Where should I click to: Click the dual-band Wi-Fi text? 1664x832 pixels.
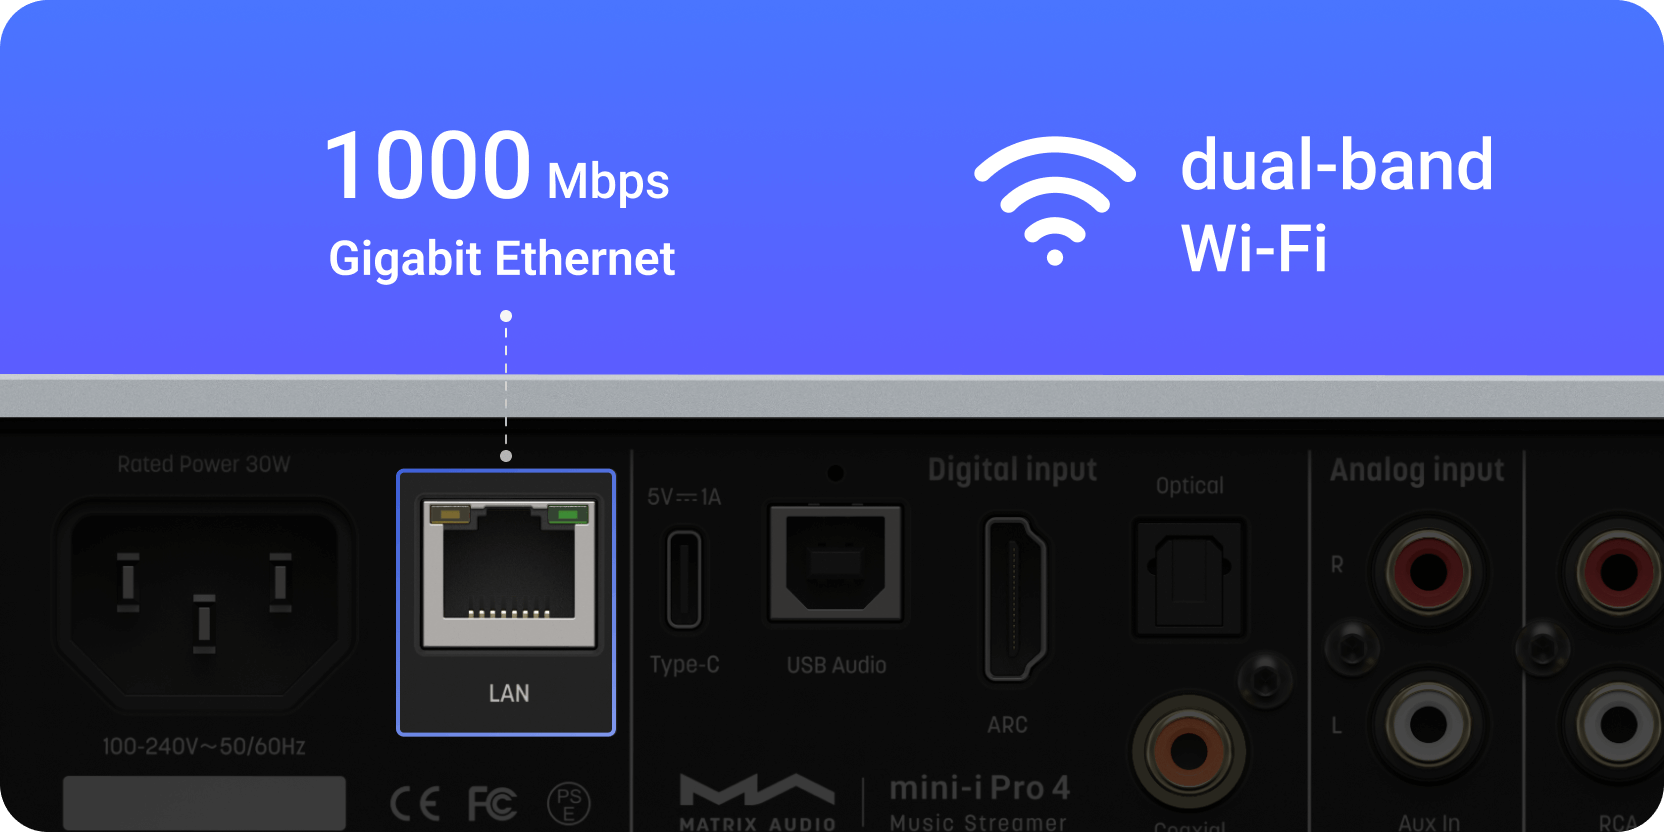[1337, 206]
